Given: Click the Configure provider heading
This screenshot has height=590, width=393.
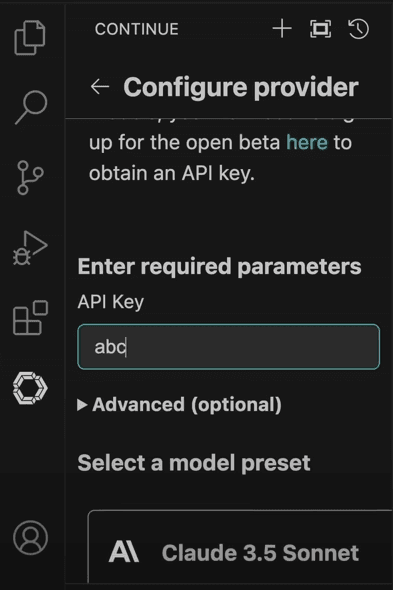Looking at the screenshot, I should coord(241,87).
